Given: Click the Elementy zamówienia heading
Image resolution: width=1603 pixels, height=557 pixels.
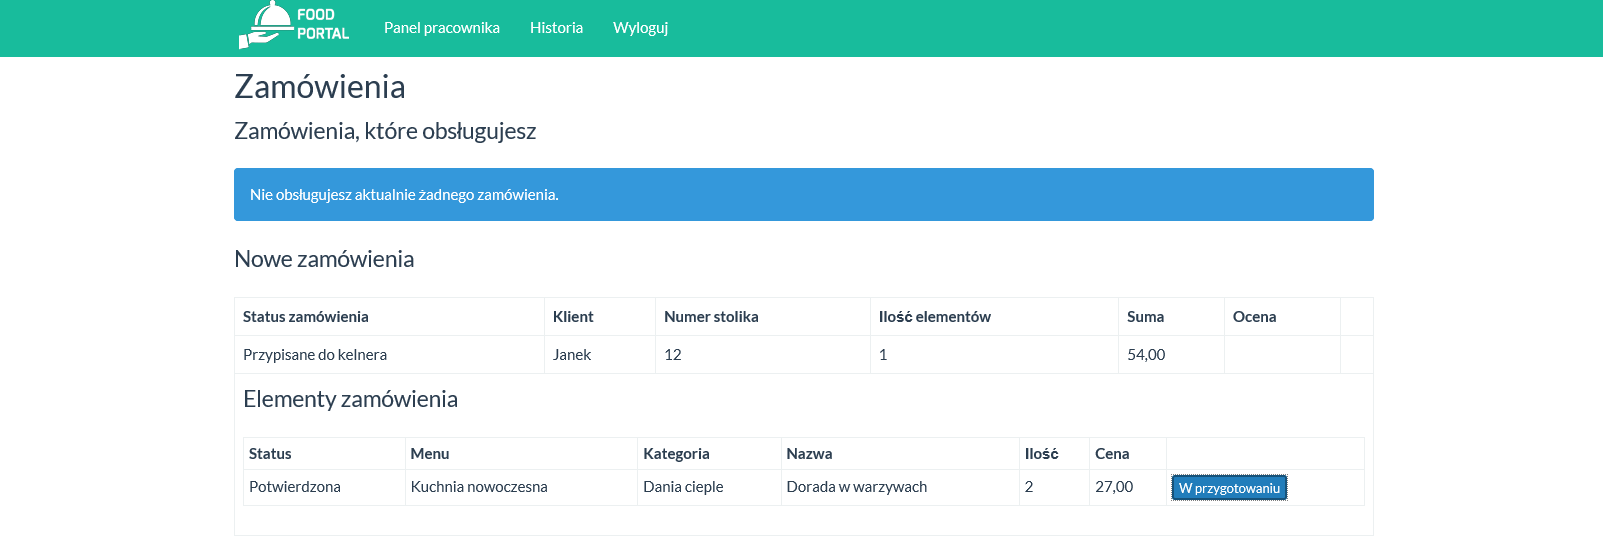Looking at the screenshot, I should 350,399.
